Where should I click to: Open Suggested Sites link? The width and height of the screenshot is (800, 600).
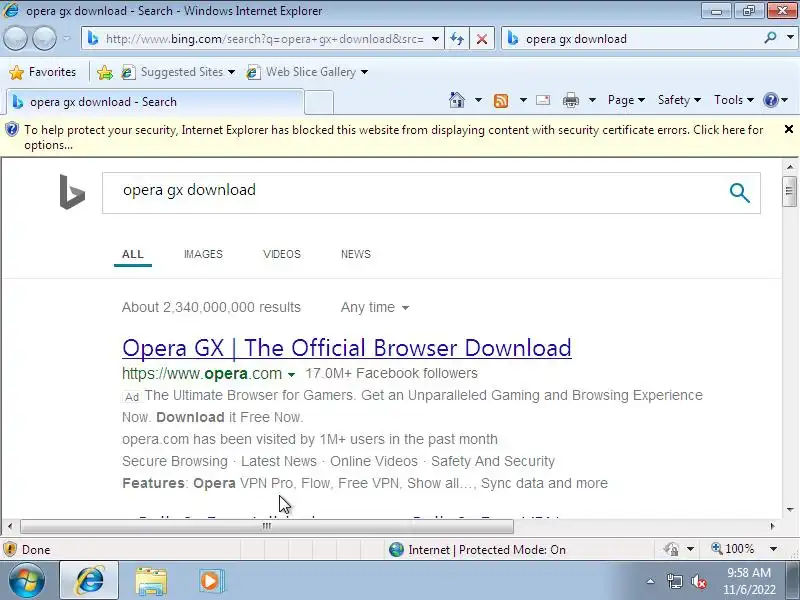[178, 72]
